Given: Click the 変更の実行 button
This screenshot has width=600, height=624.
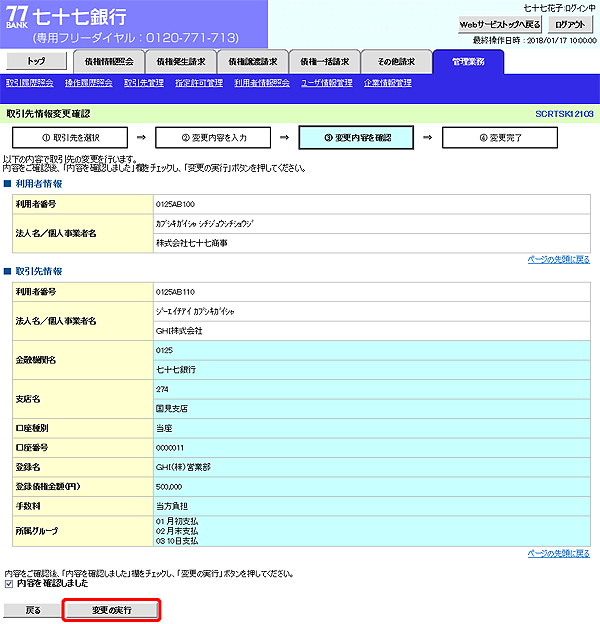Looking at the screenshot, I should click(x=111, y=609).
